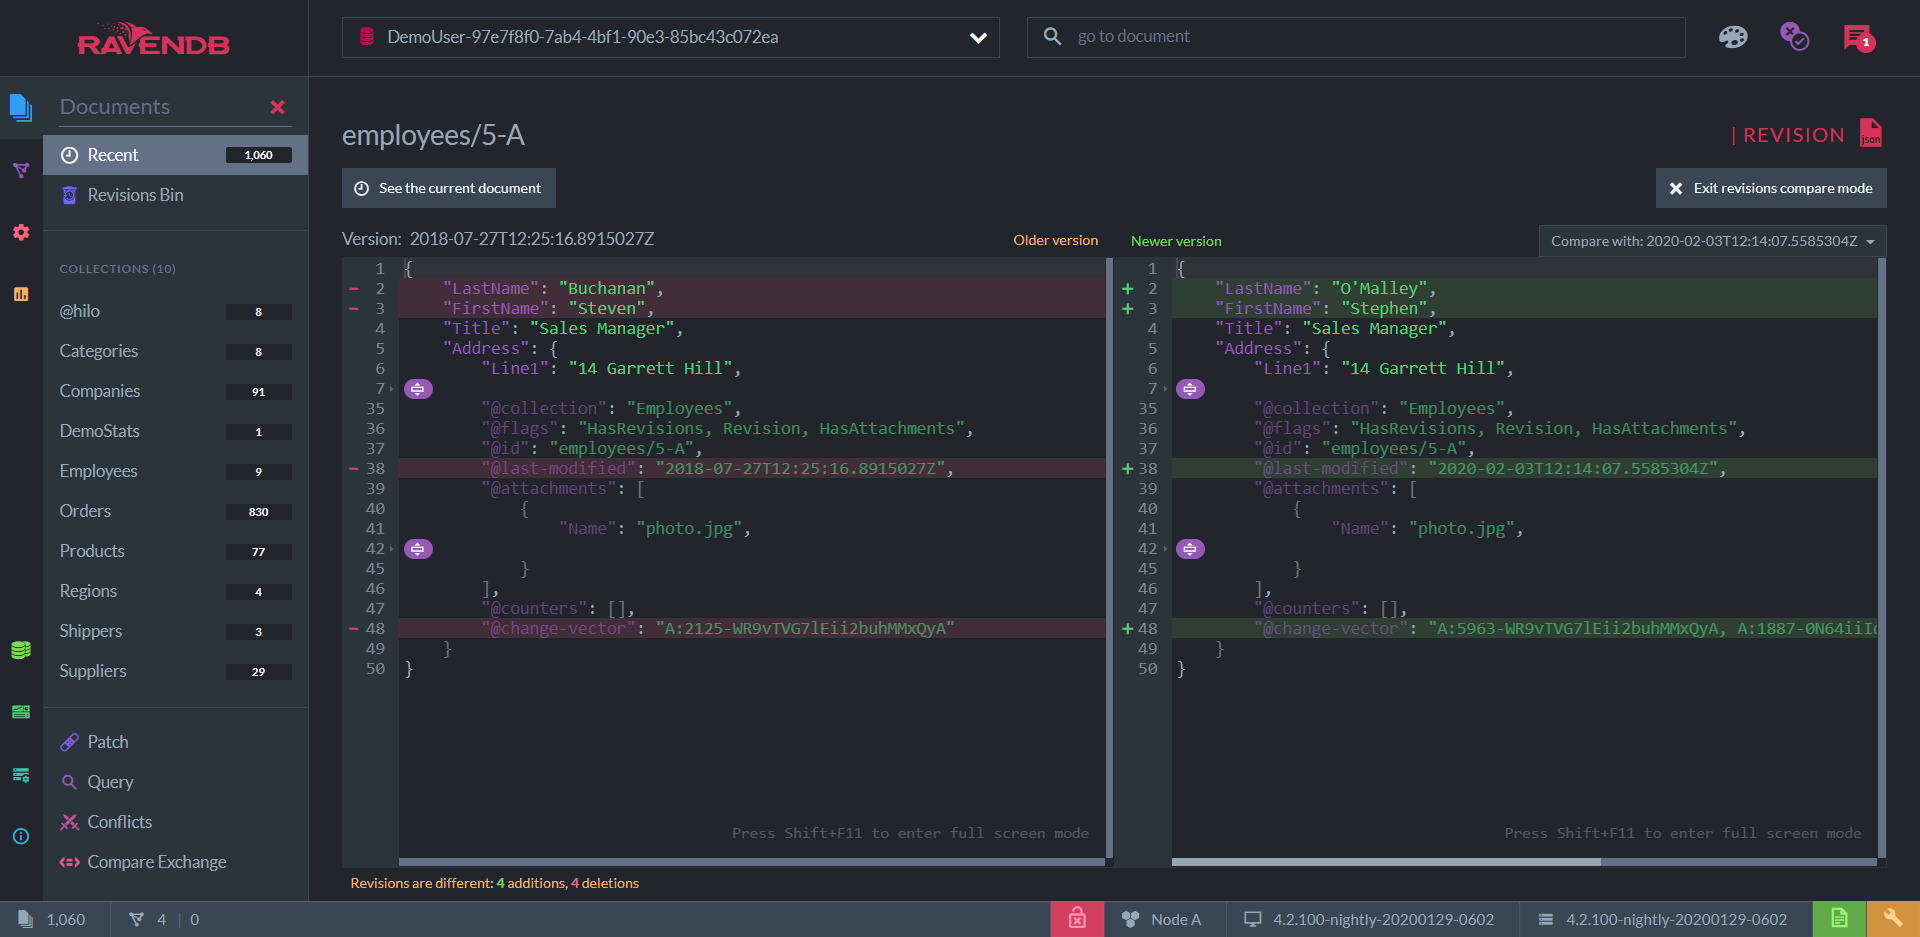Click the red JSON revision file icon
This screenshot has width=1920, height=937.
coord(1870,133)
